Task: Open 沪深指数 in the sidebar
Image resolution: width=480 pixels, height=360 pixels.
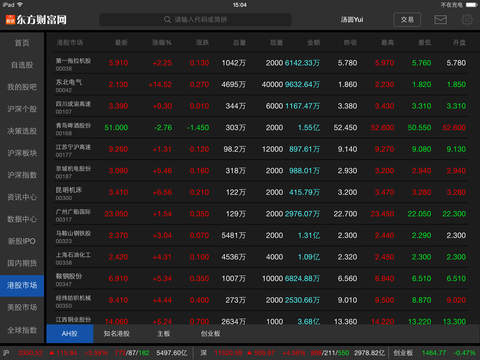Action: (x=22, y=175)
